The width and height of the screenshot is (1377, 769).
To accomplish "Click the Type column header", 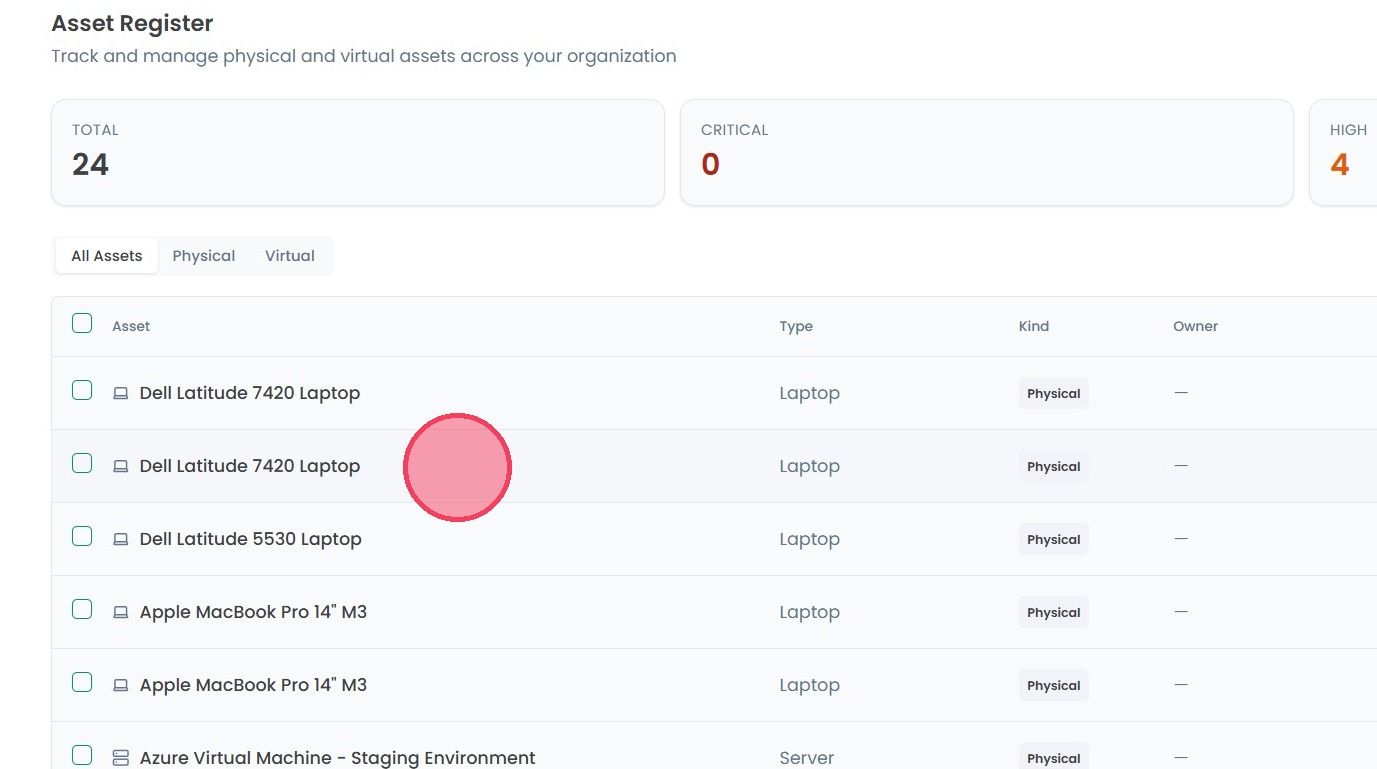I will click(796, 326).
